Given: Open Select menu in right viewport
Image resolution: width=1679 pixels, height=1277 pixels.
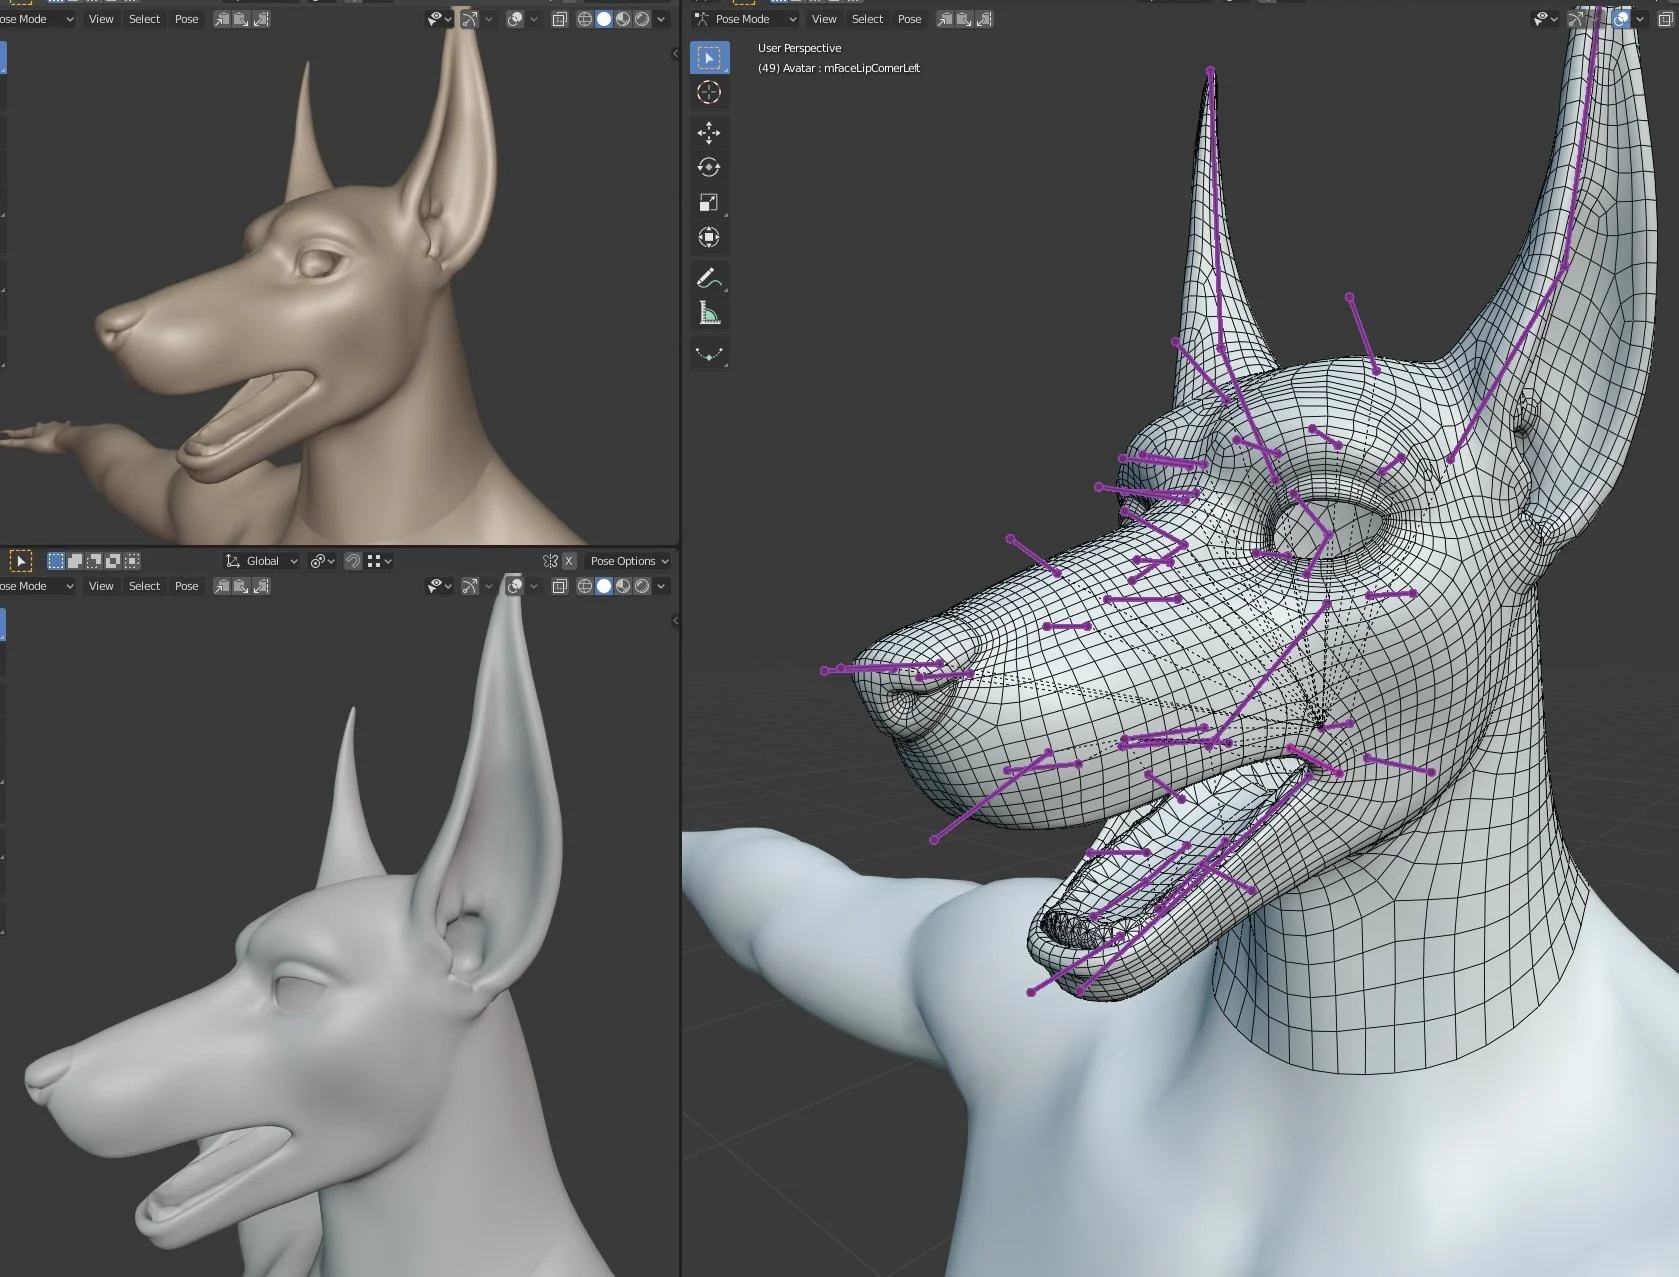Looking at the screenshot, I should coord(867,19).
